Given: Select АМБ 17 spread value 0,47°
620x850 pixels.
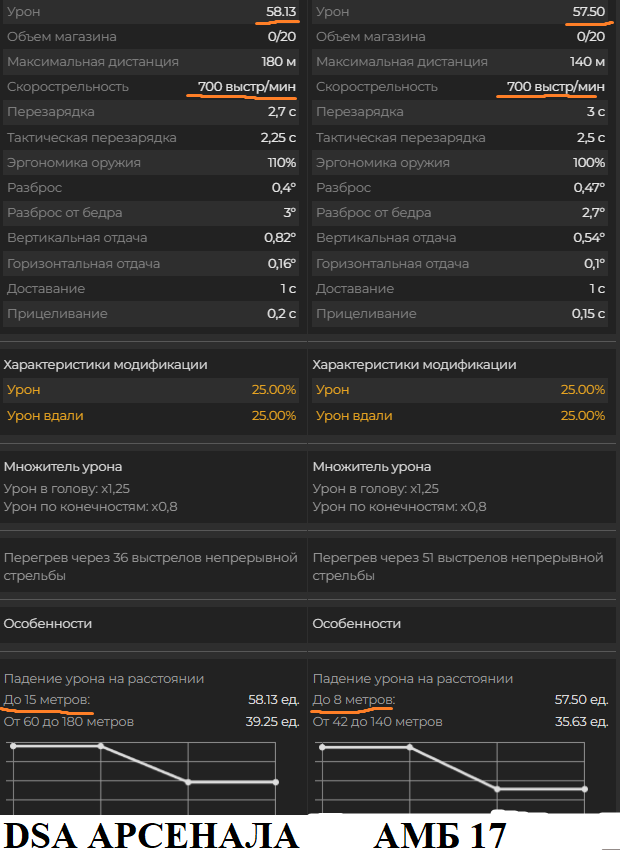Looking at the screenshot, I should pyautogui.click(x=589, y=188).
